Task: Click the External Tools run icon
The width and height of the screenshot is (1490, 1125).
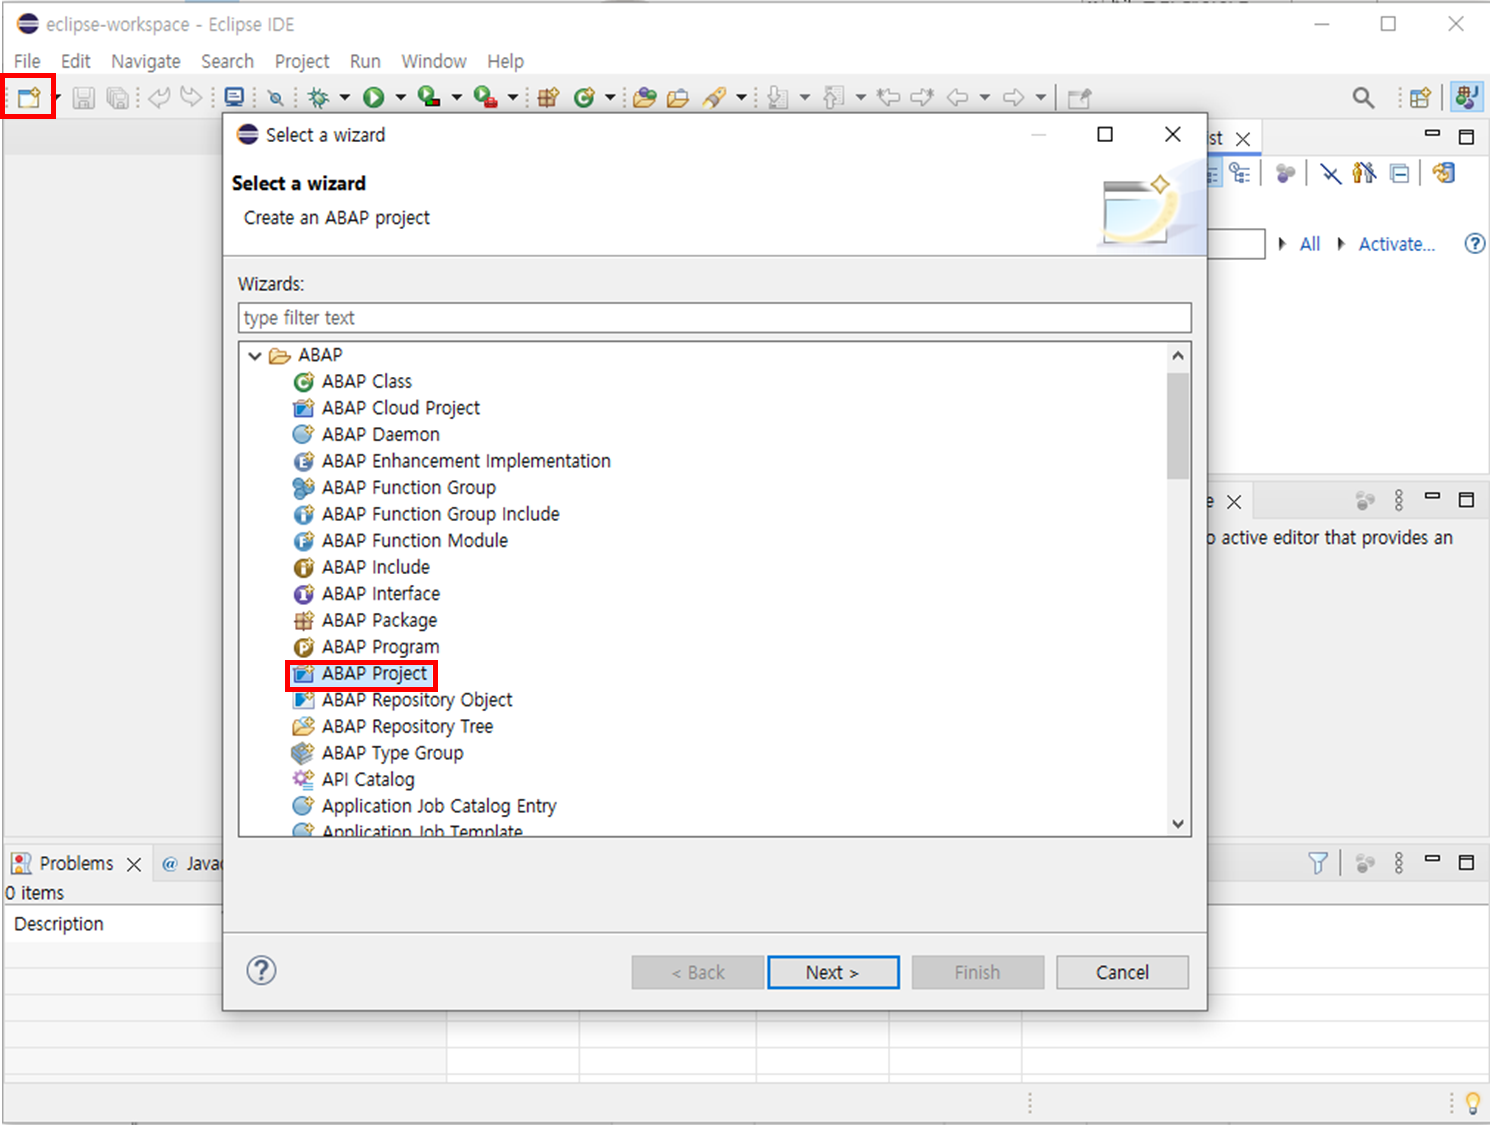Action: pyautogui.click(x=486, y=97)
